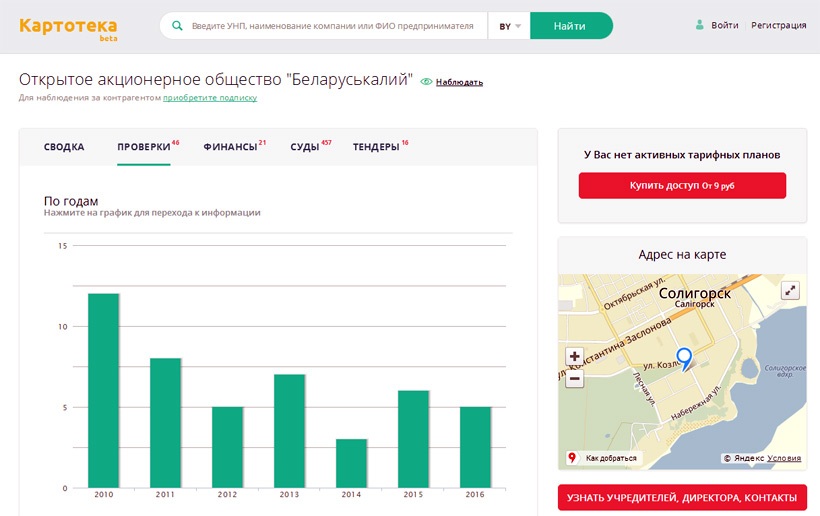Switch to the Сводка tab
The image size is (820, 516).
click(64, 147)
